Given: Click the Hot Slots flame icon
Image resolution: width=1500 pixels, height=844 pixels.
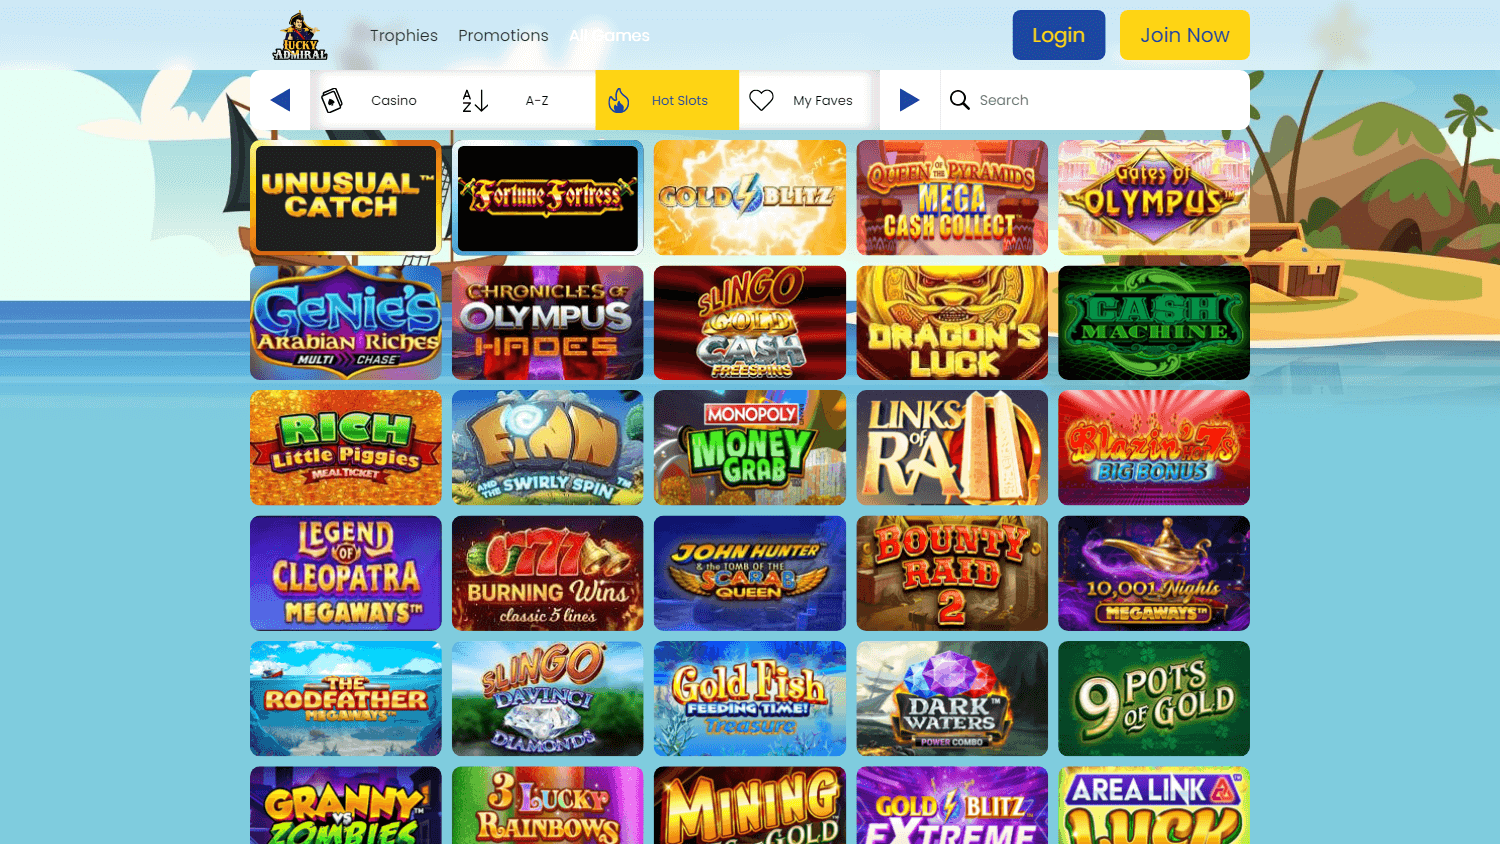Looking at the screenshot, I should coord(619,100).
